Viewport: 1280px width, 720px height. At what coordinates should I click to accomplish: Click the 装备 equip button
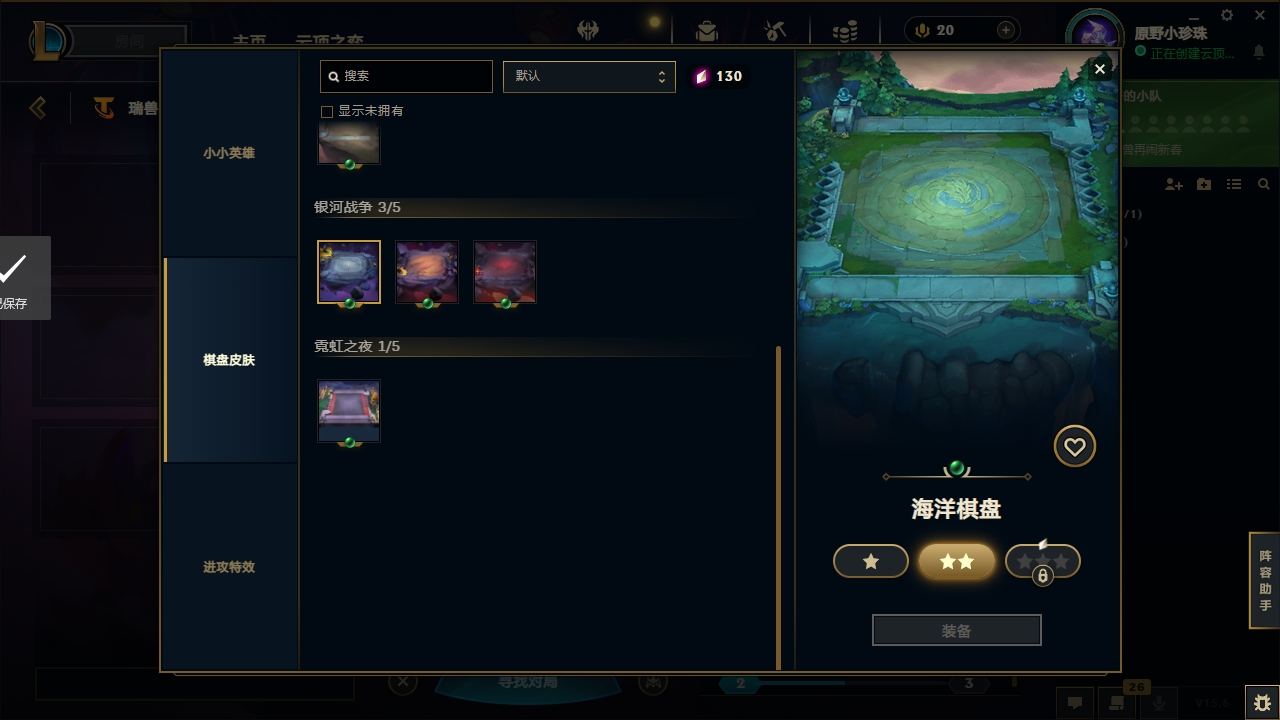click(957, 631)
